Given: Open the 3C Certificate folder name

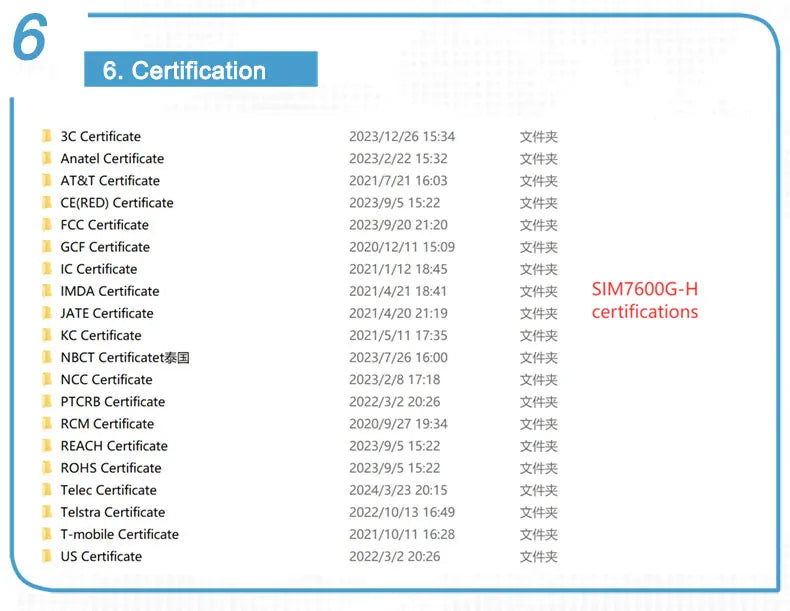Looking at the screenshot, I should [101, 137].
